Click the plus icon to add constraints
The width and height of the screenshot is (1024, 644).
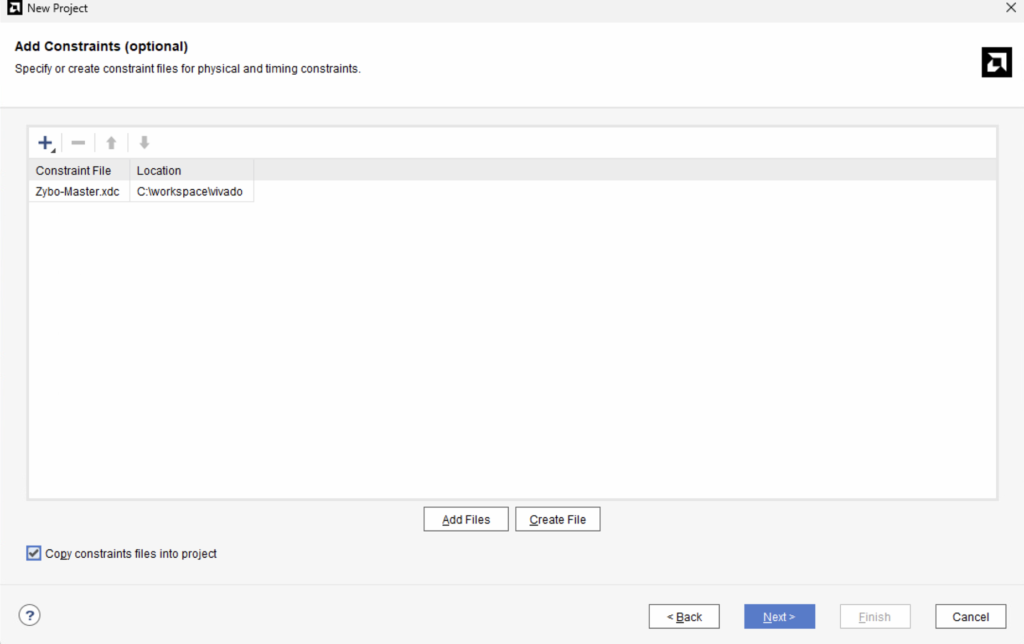pos(45,143)
